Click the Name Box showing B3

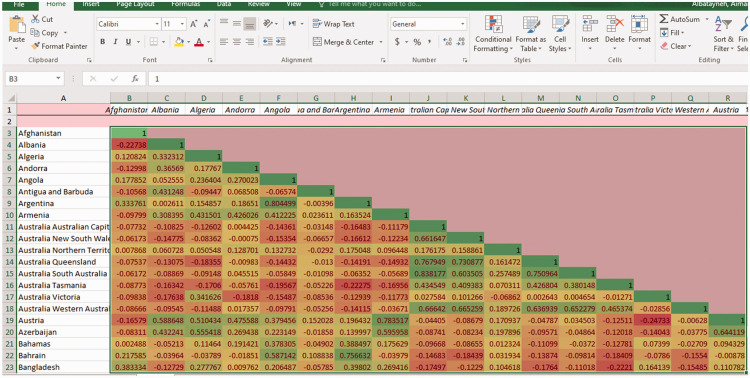(x=30, y=78)
